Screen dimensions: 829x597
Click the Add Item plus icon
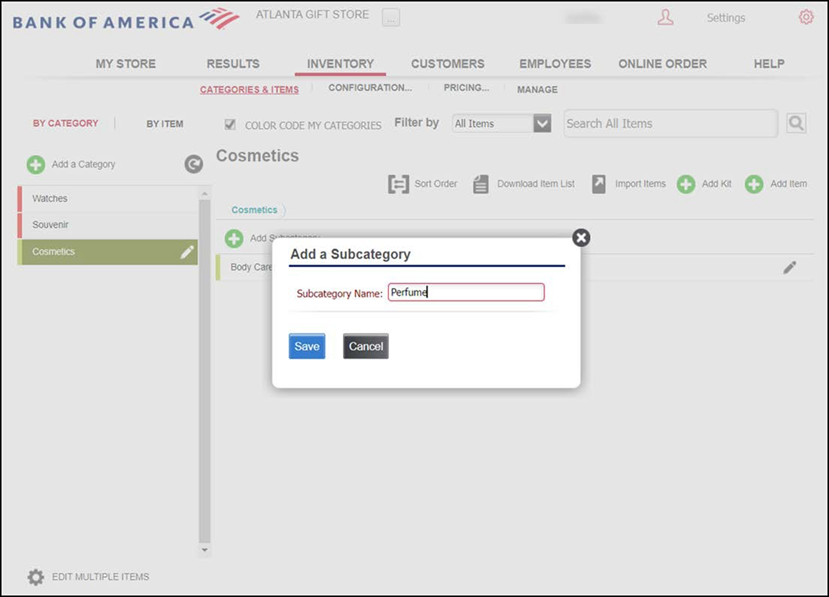click(754, 184)
